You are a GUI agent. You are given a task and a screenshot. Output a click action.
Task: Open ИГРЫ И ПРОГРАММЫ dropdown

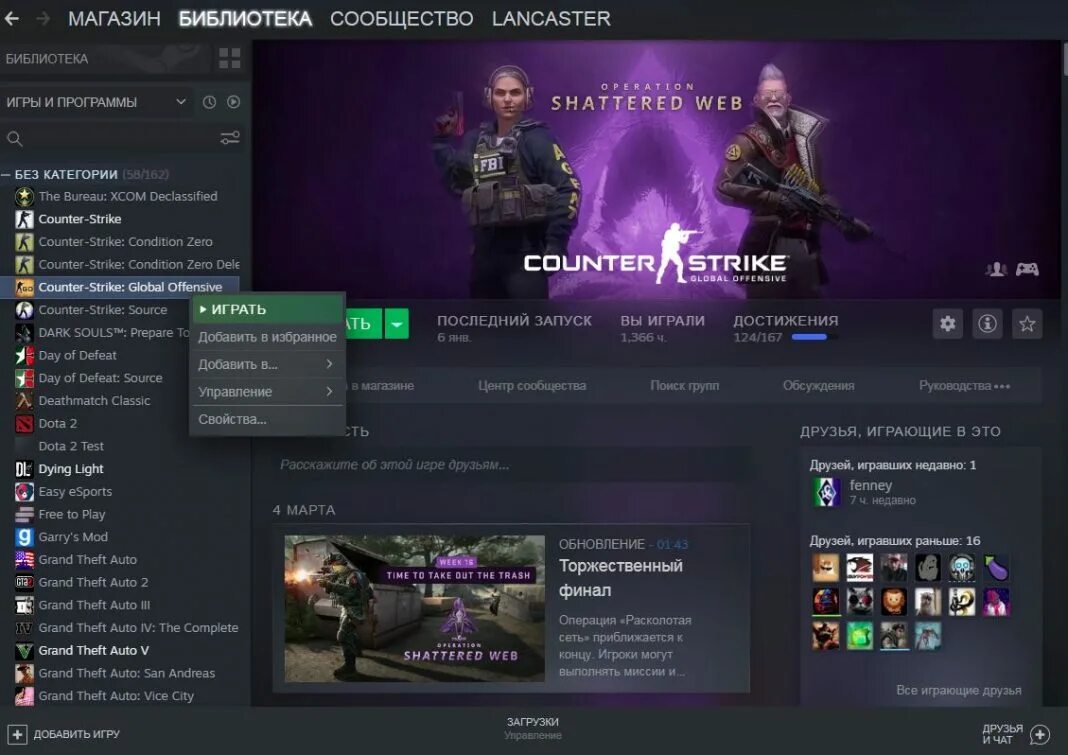96,102
